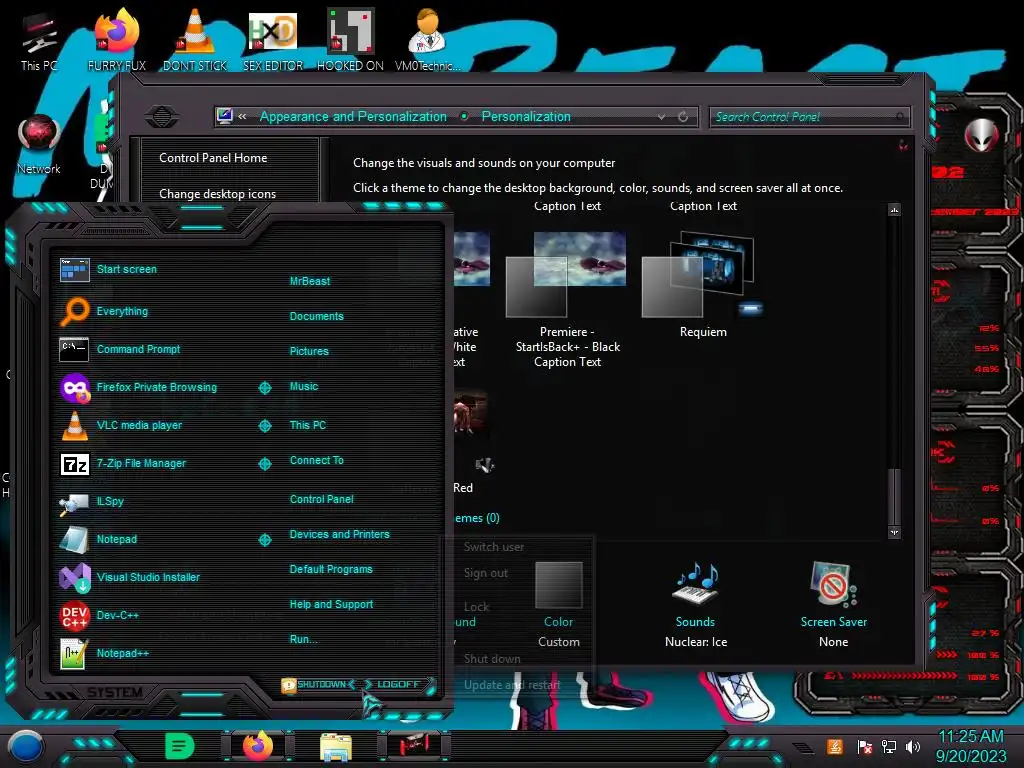This screenshot has width=1024, height=768.
Task: Expand VLC media player jump list
Action: (x=264, y=426)
